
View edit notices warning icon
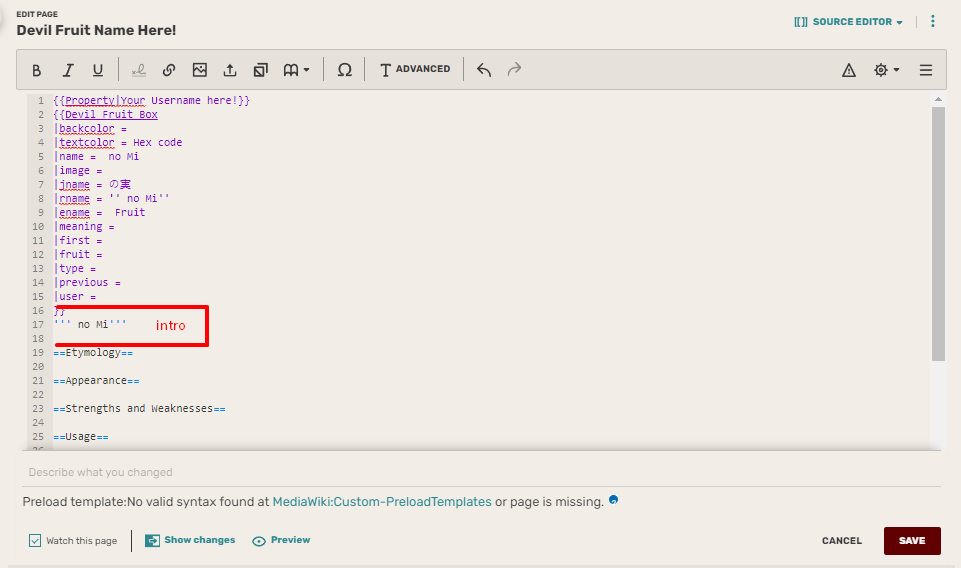tap(849, 70)
